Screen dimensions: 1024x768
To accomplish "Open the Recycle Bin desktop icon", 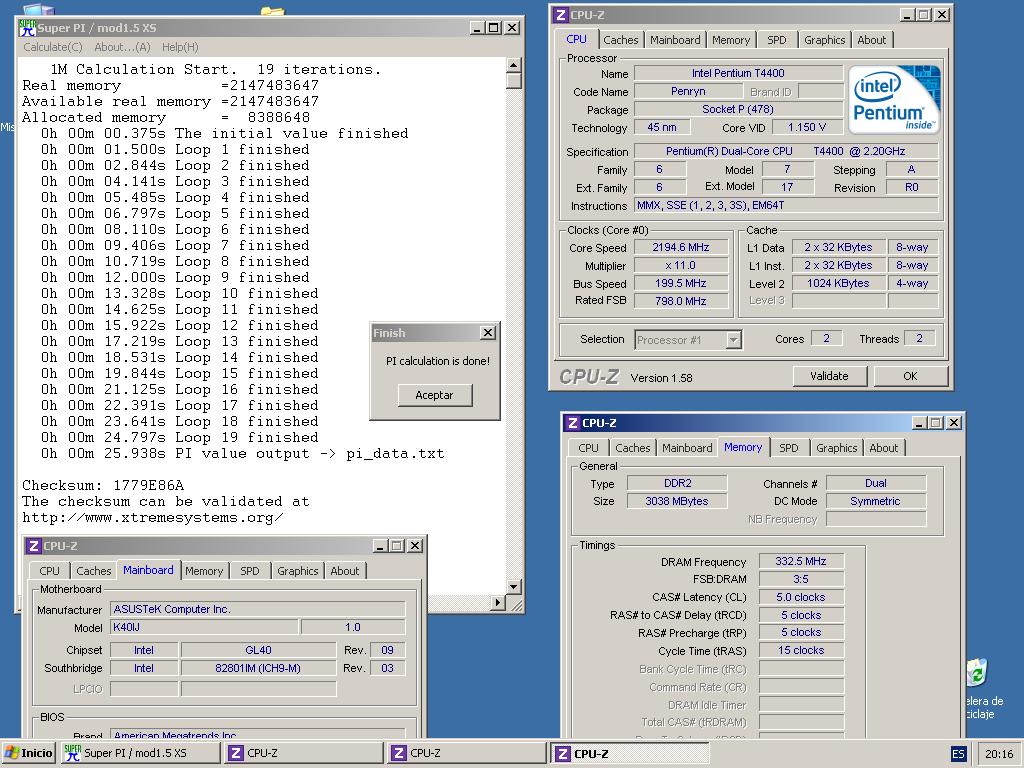I will (976, 673).
